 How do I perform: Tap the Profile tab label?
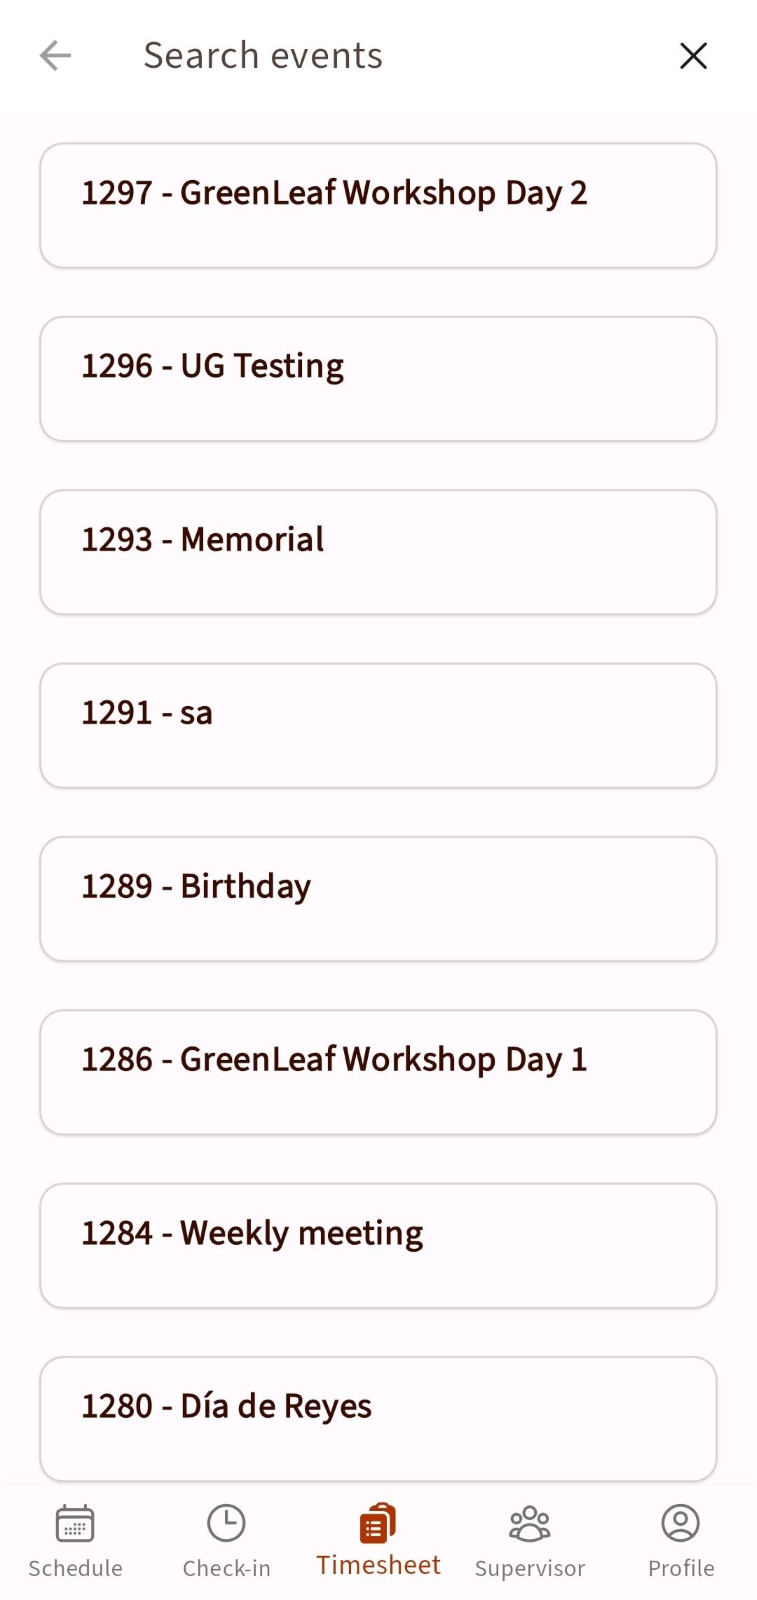[x=681, y=1568]
